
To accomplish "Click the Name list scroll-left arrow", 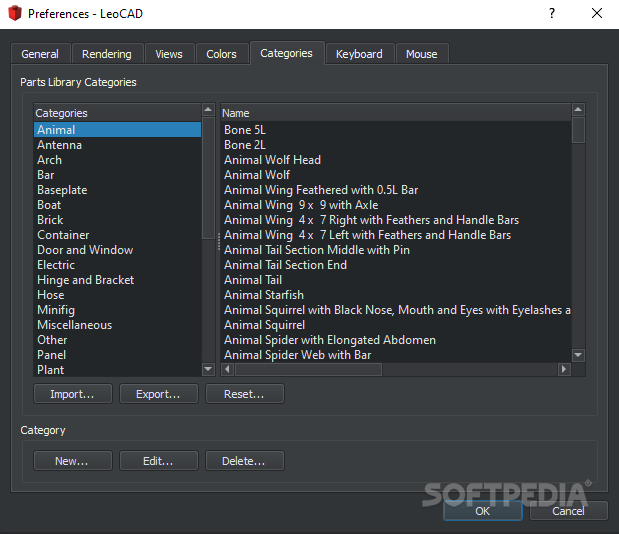I will pyautogui.click(x=227, y=369).
